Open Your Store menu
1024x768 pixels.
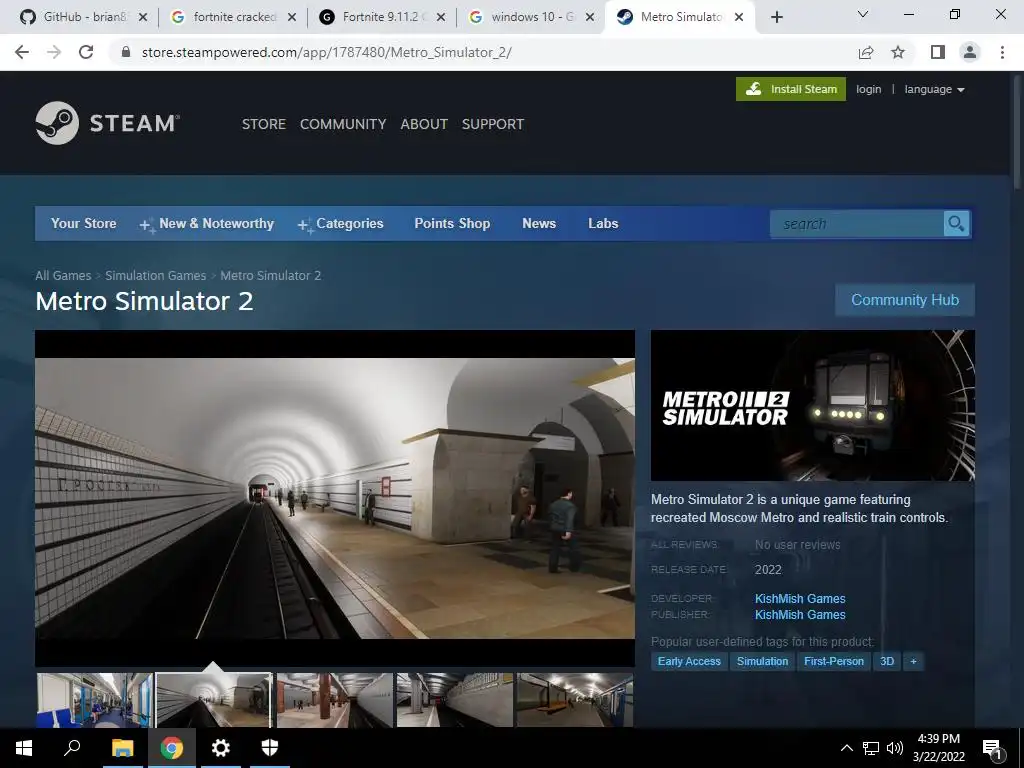pyautogui.click(x=84, y=223)
